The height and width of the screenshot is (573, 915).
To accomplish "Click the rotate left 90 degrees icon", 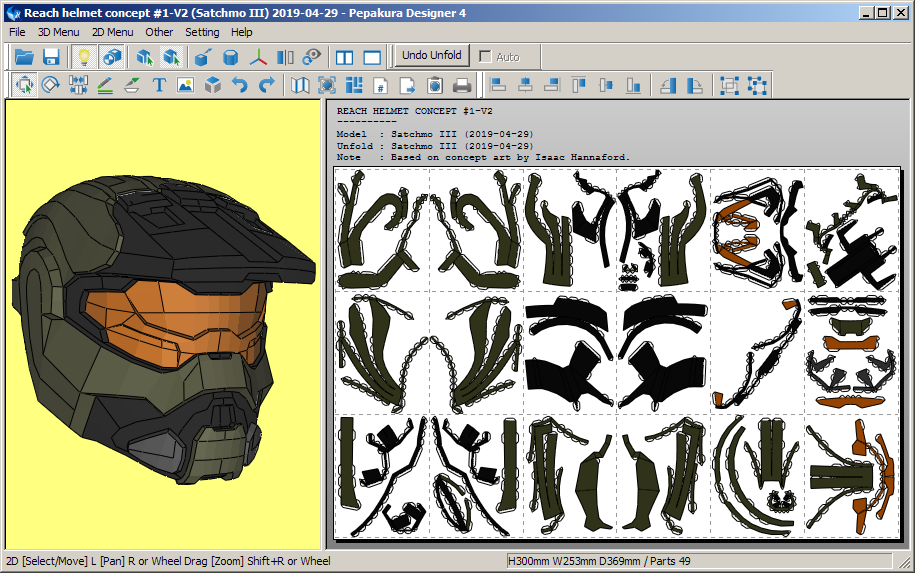I will pos(668,85).
